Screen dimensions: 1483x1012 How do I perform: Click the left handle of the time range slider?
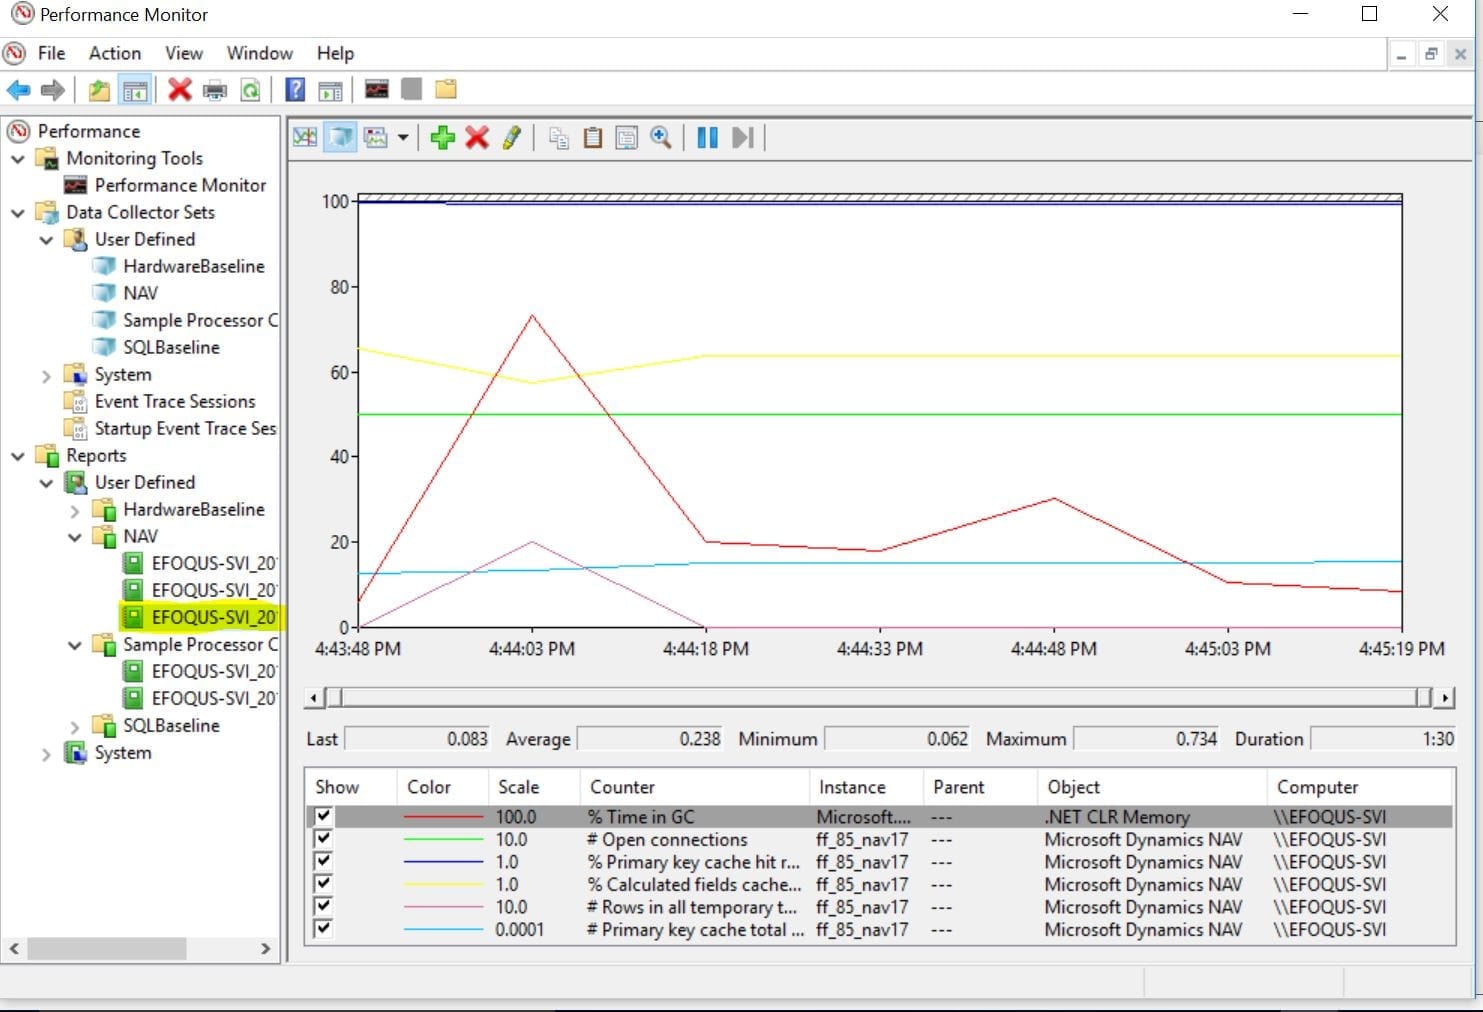(x=335, y=697)
